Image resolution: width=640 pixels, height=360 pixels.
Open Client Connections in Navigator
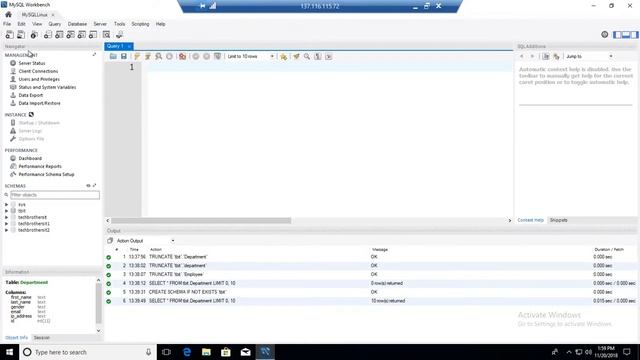38,71
